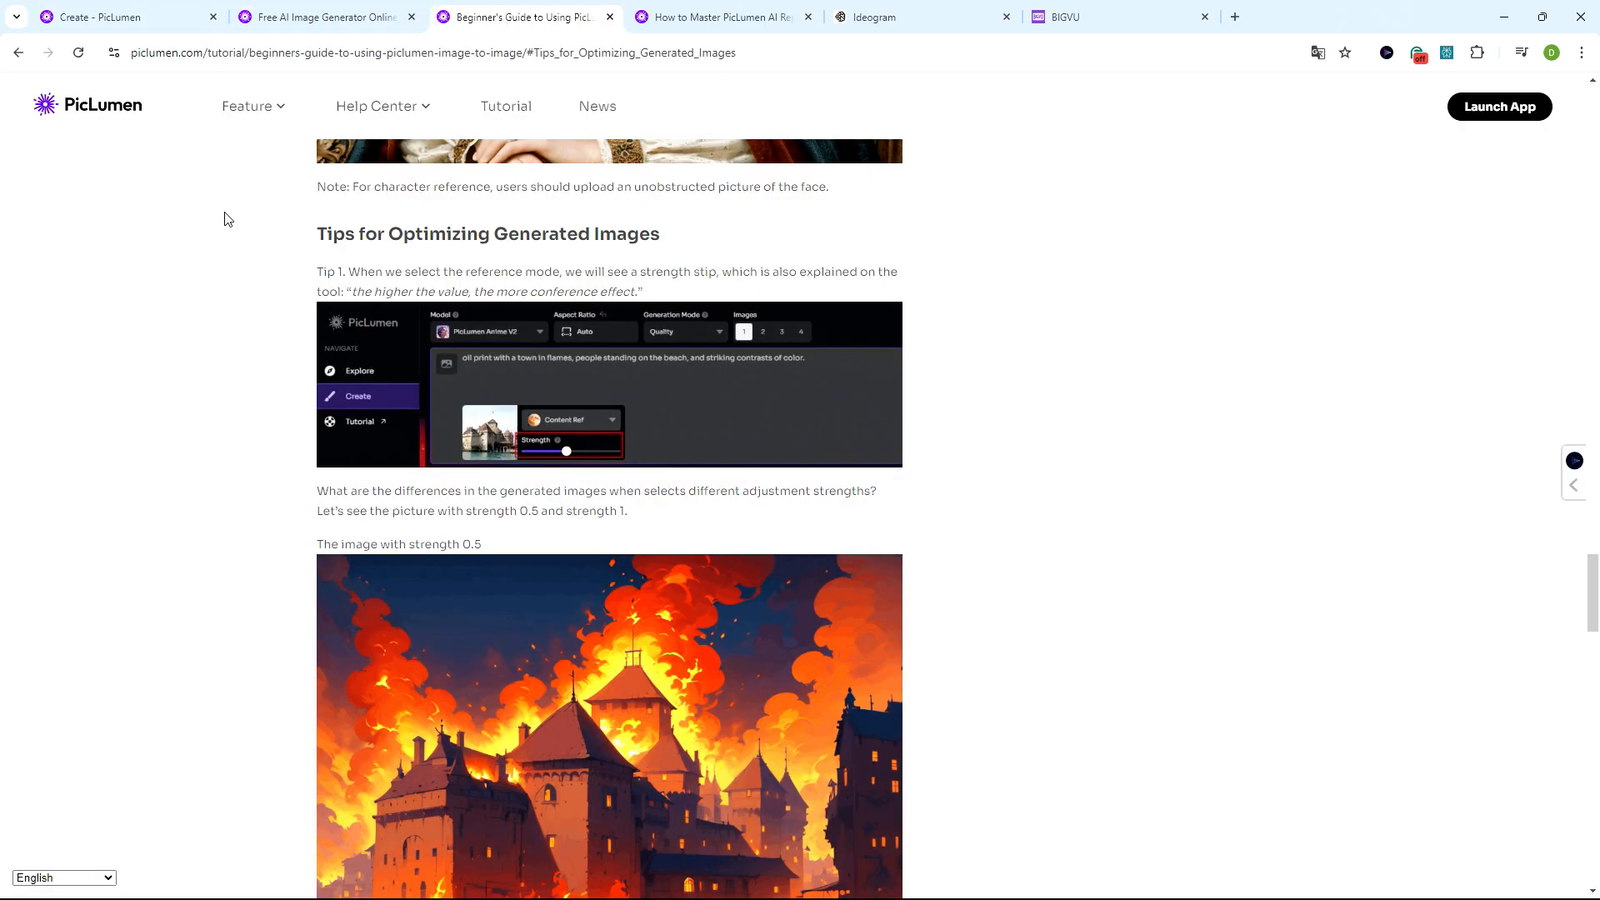The image size is (1600, 900).
Task: Click the burning castle strength 0.5 image
Action: [609, 726]
